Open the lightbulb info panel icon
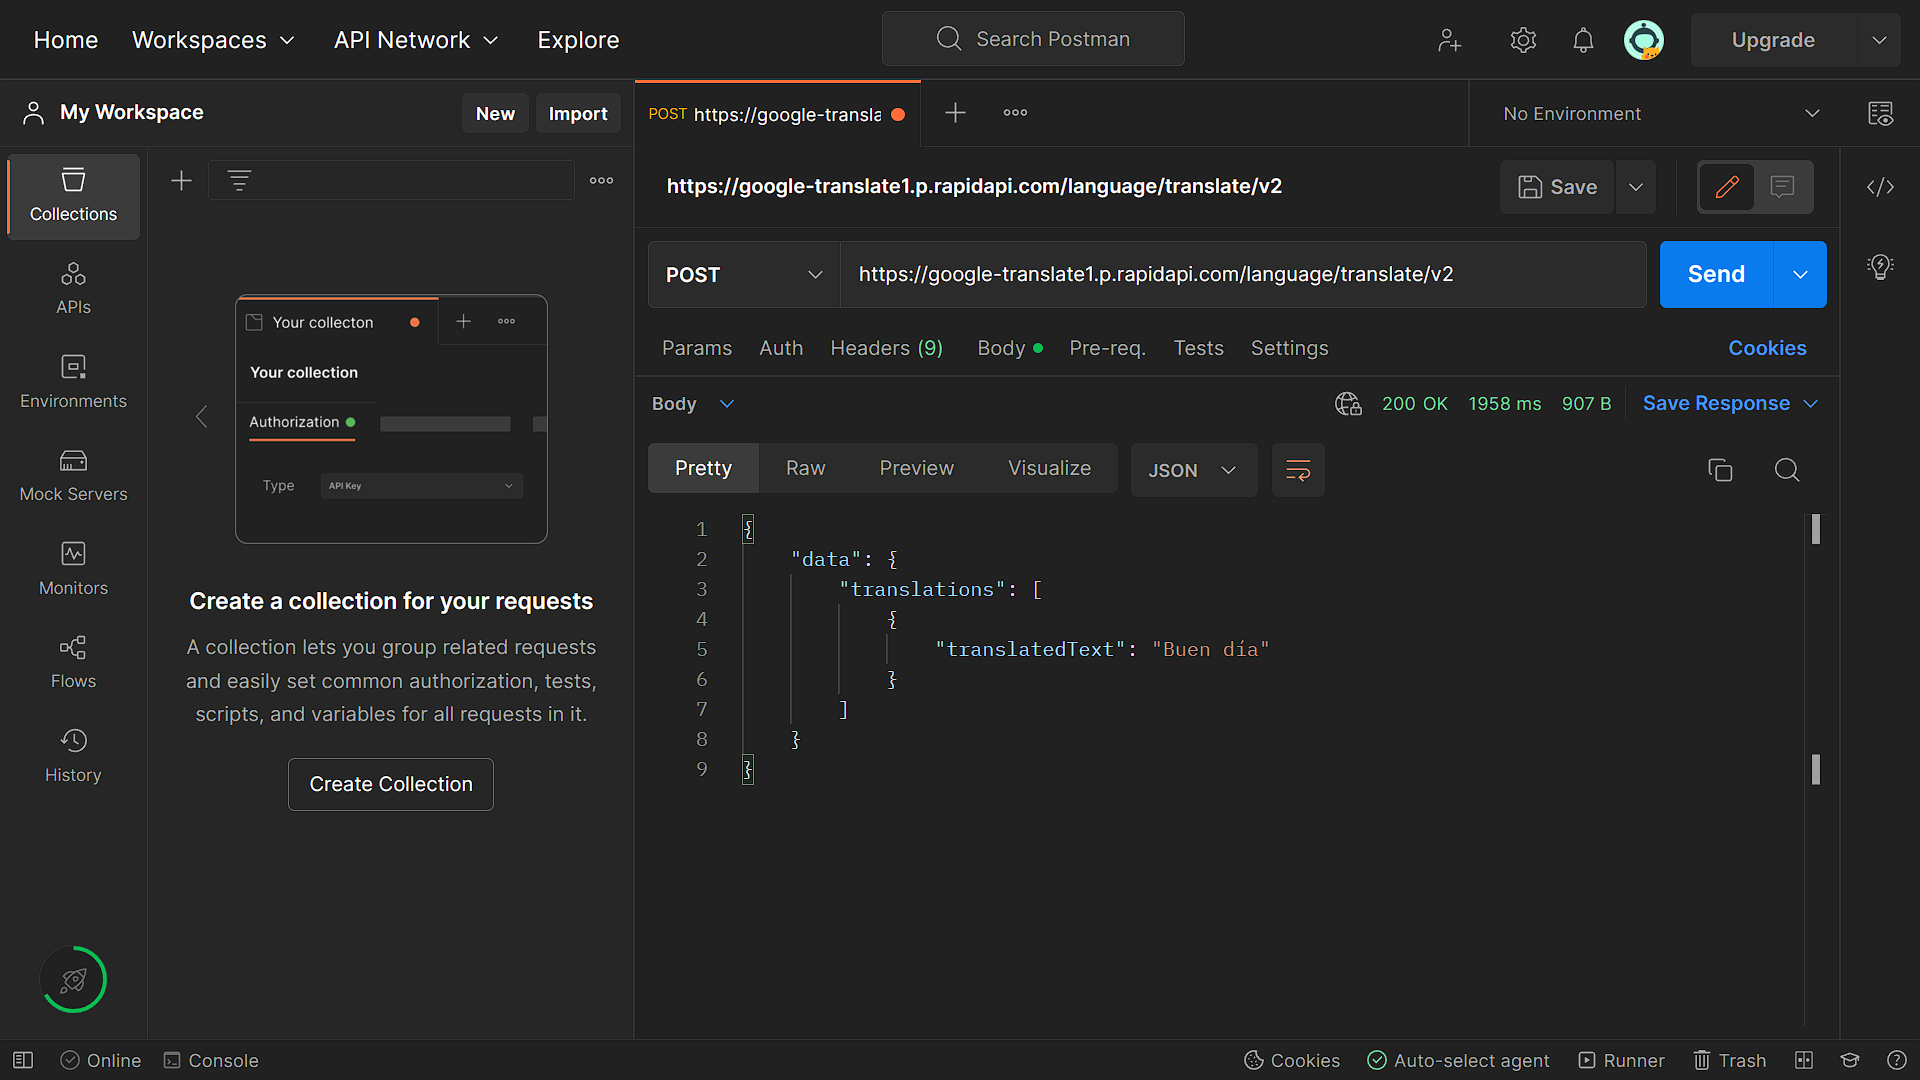 [x=1880, y=267]
